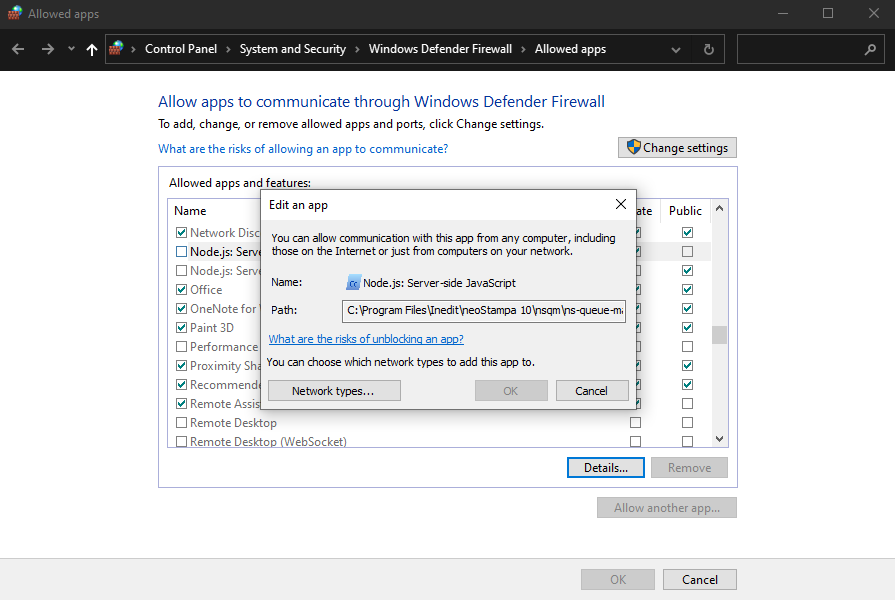Viewport: 895px width, 600px height.
Task: Click the forward navigation arrow
Action: pyautogui.click(x=48, y=49)
